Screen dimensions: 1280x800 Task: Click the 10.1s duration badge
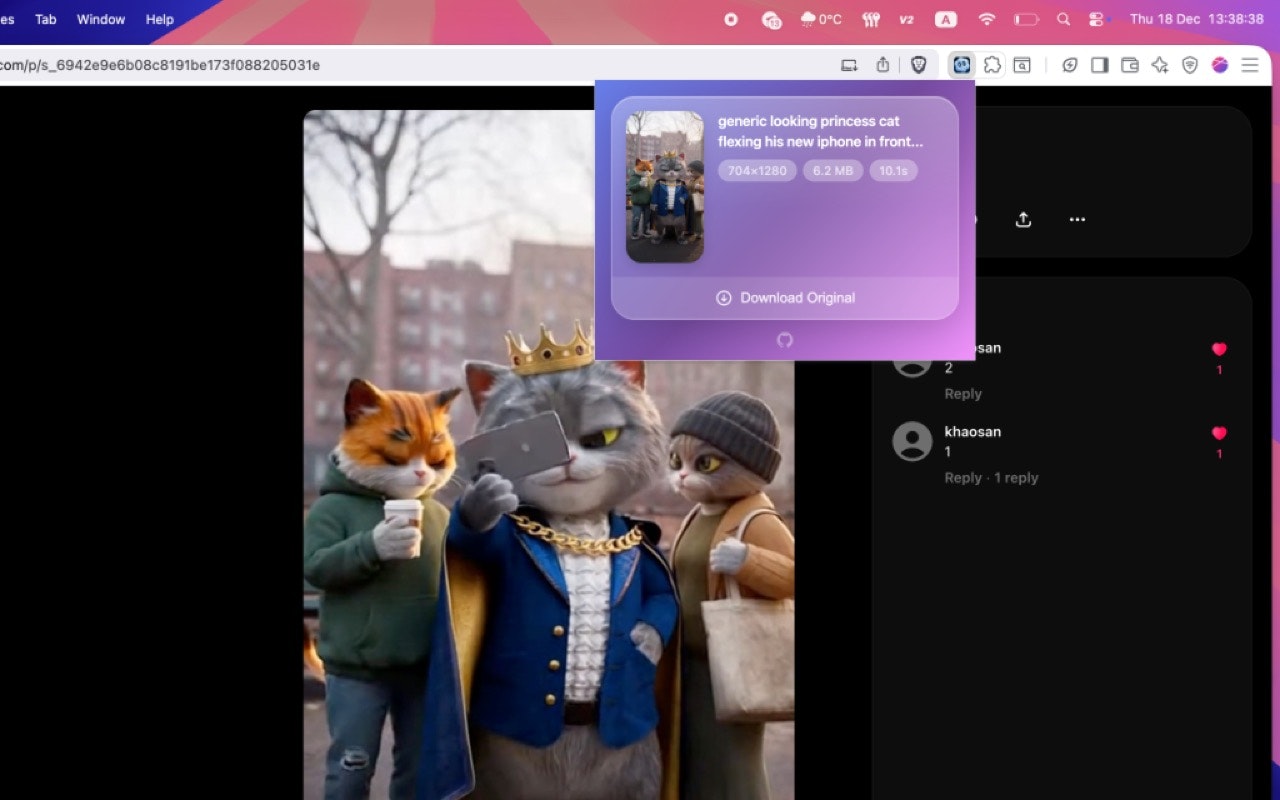(893, 171)
